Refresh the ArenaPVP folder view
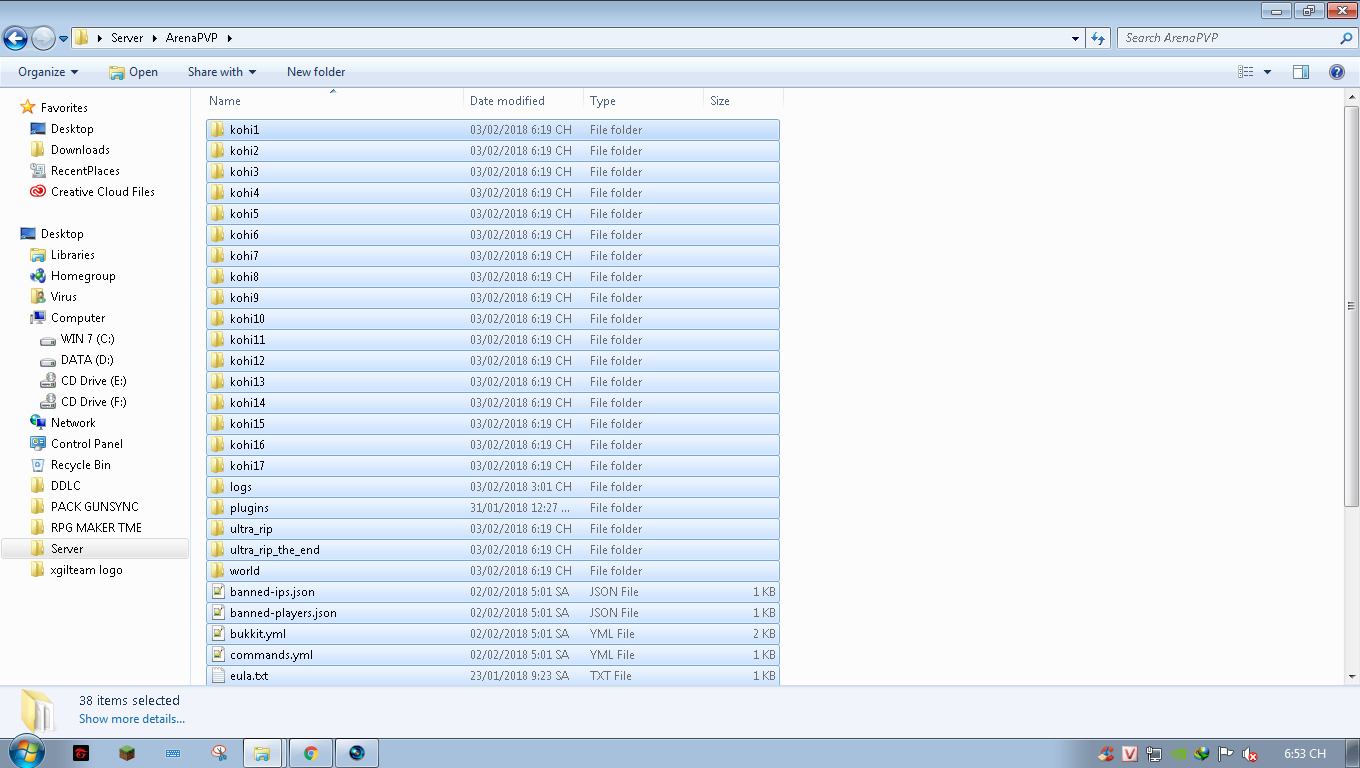The width and height of the screenshot is (1360, 768). [1098, 38]
